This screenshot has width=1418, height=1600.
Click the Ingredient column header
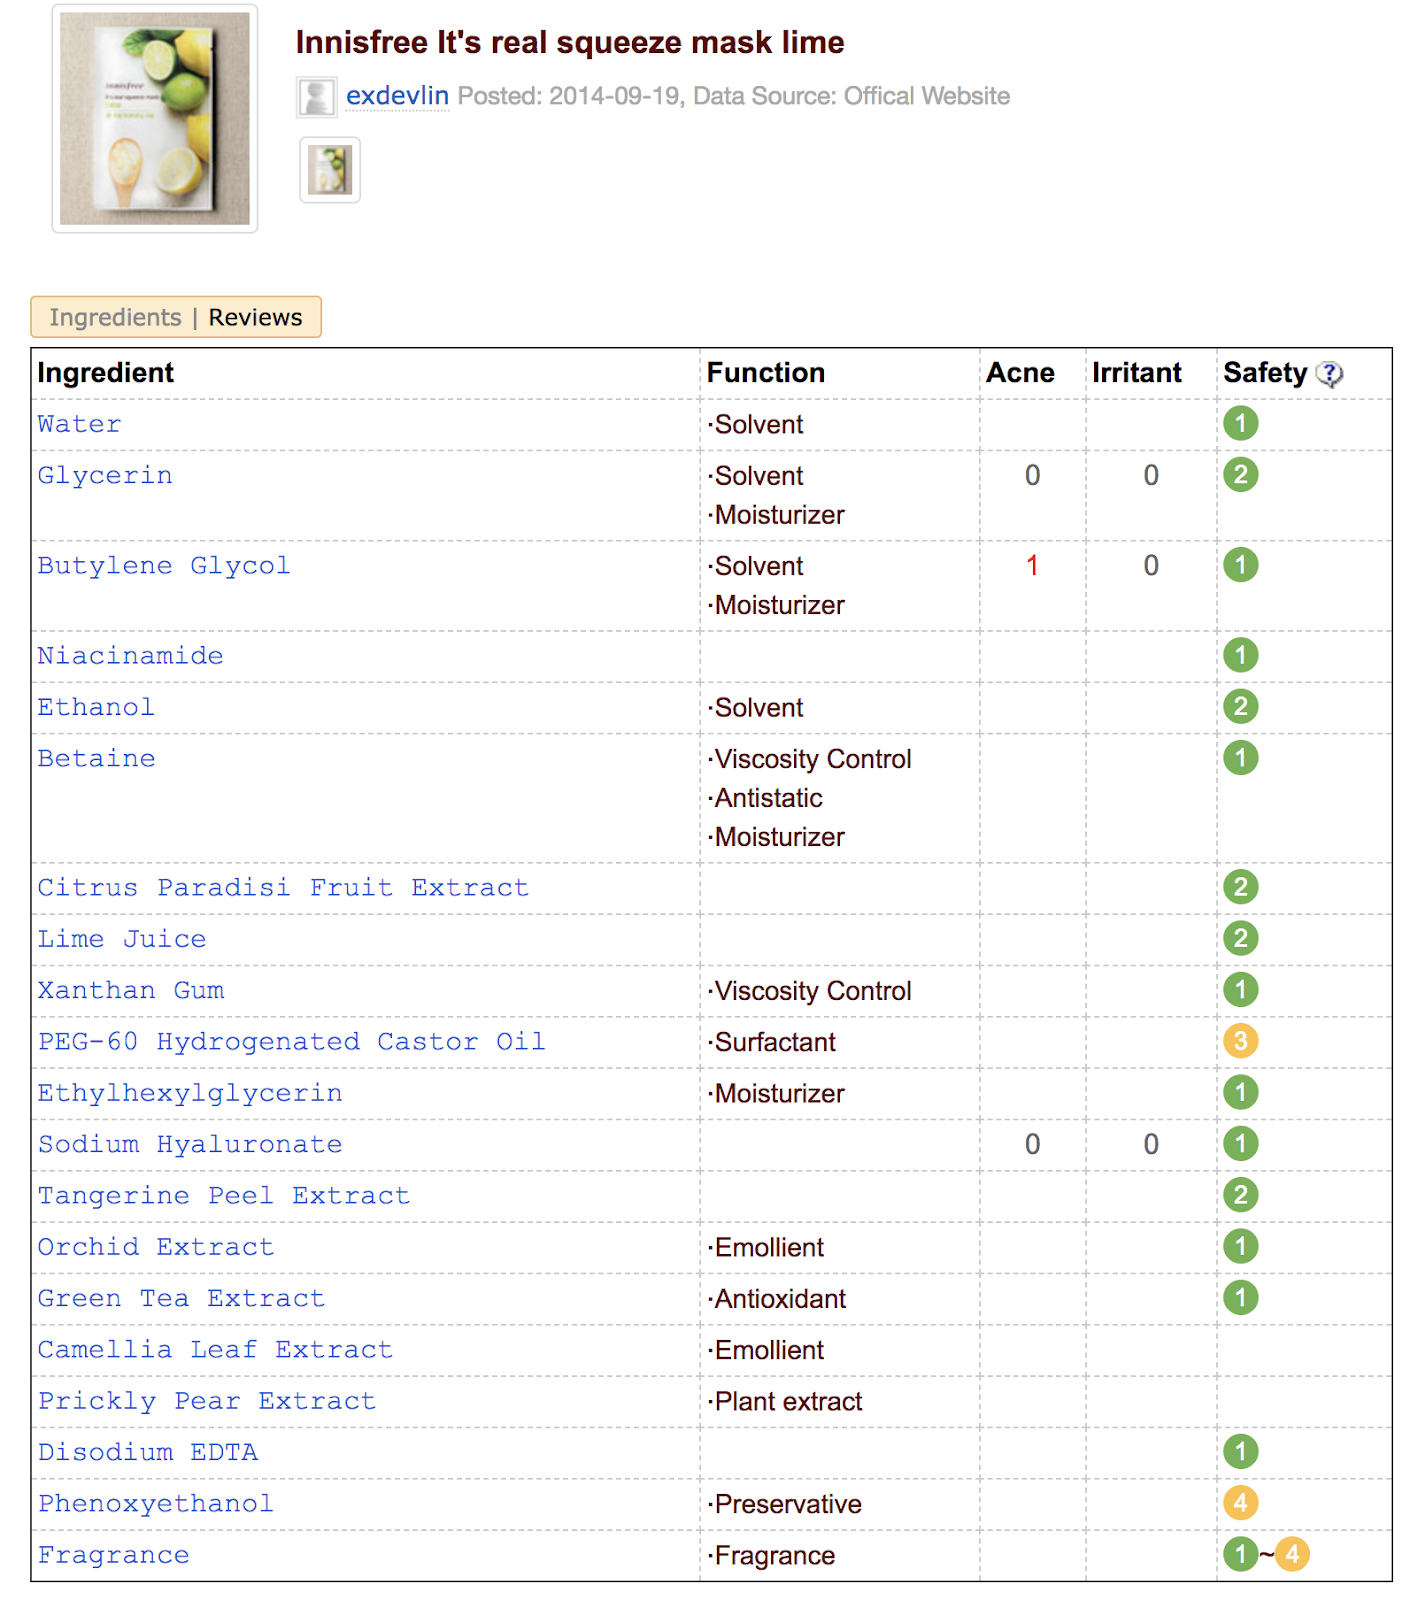(x=105, y=373)
